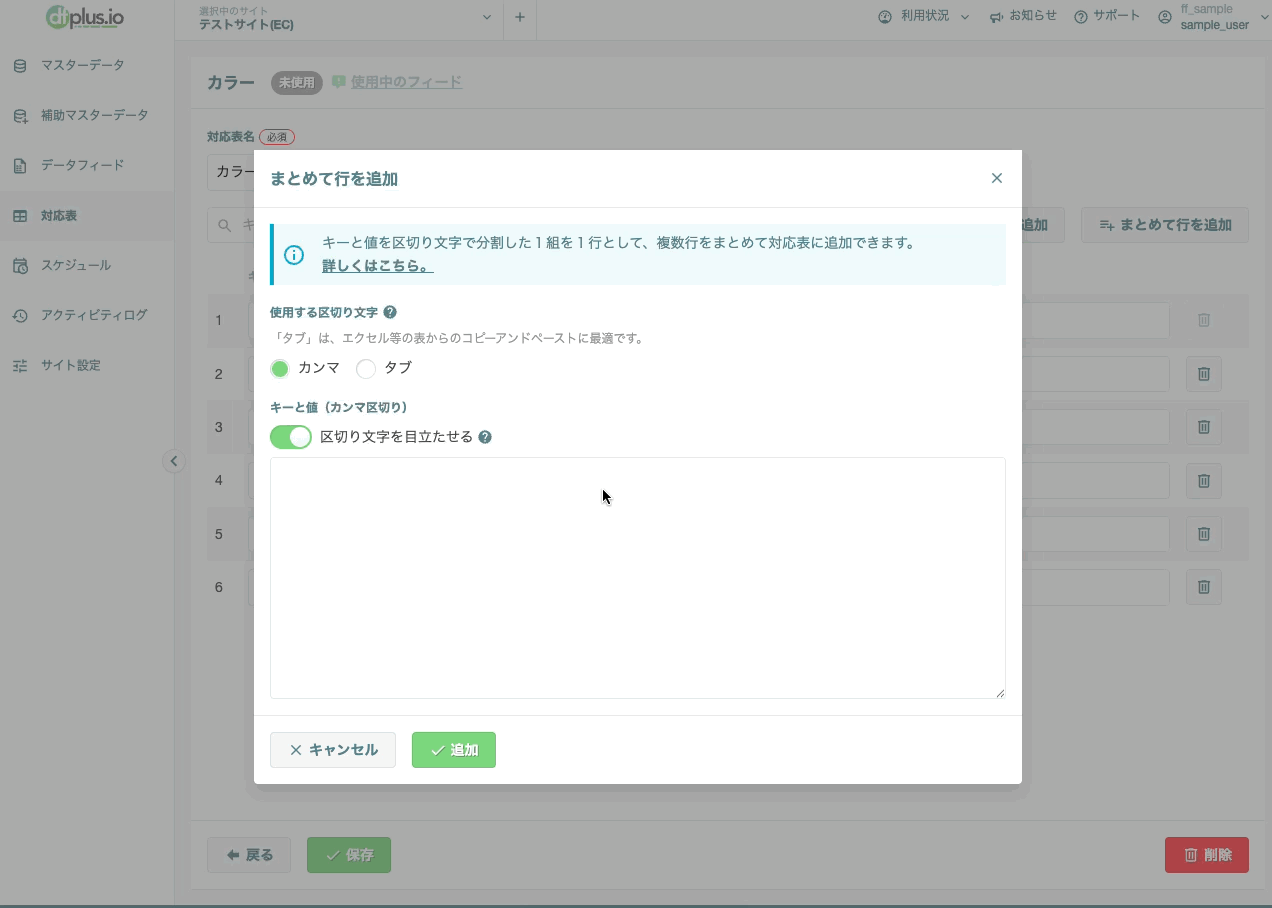Open サイト設定 in the sidebar
This screenshot has height=908, width=1272.
87,365
